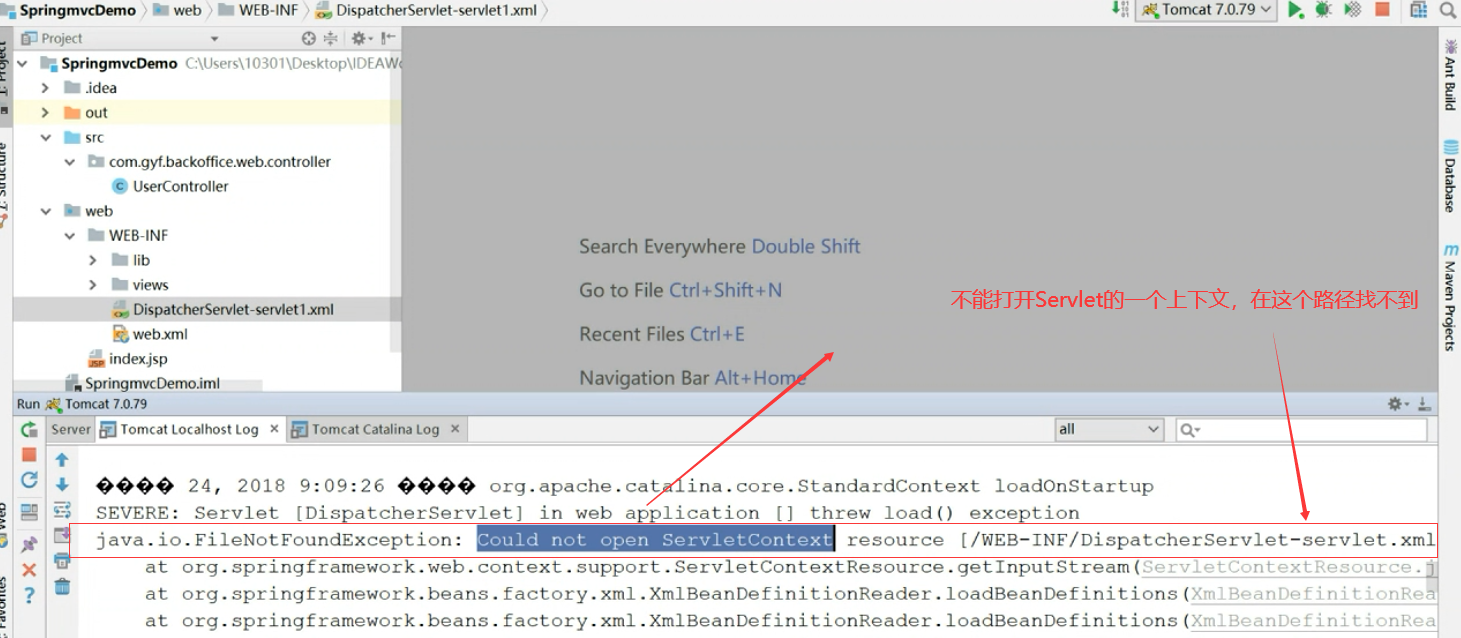This screenshot has width=1461, height=638.
Task: Click DispatcherServlet-servlet1.xml breadcrumb
Action: coord(427,10)
